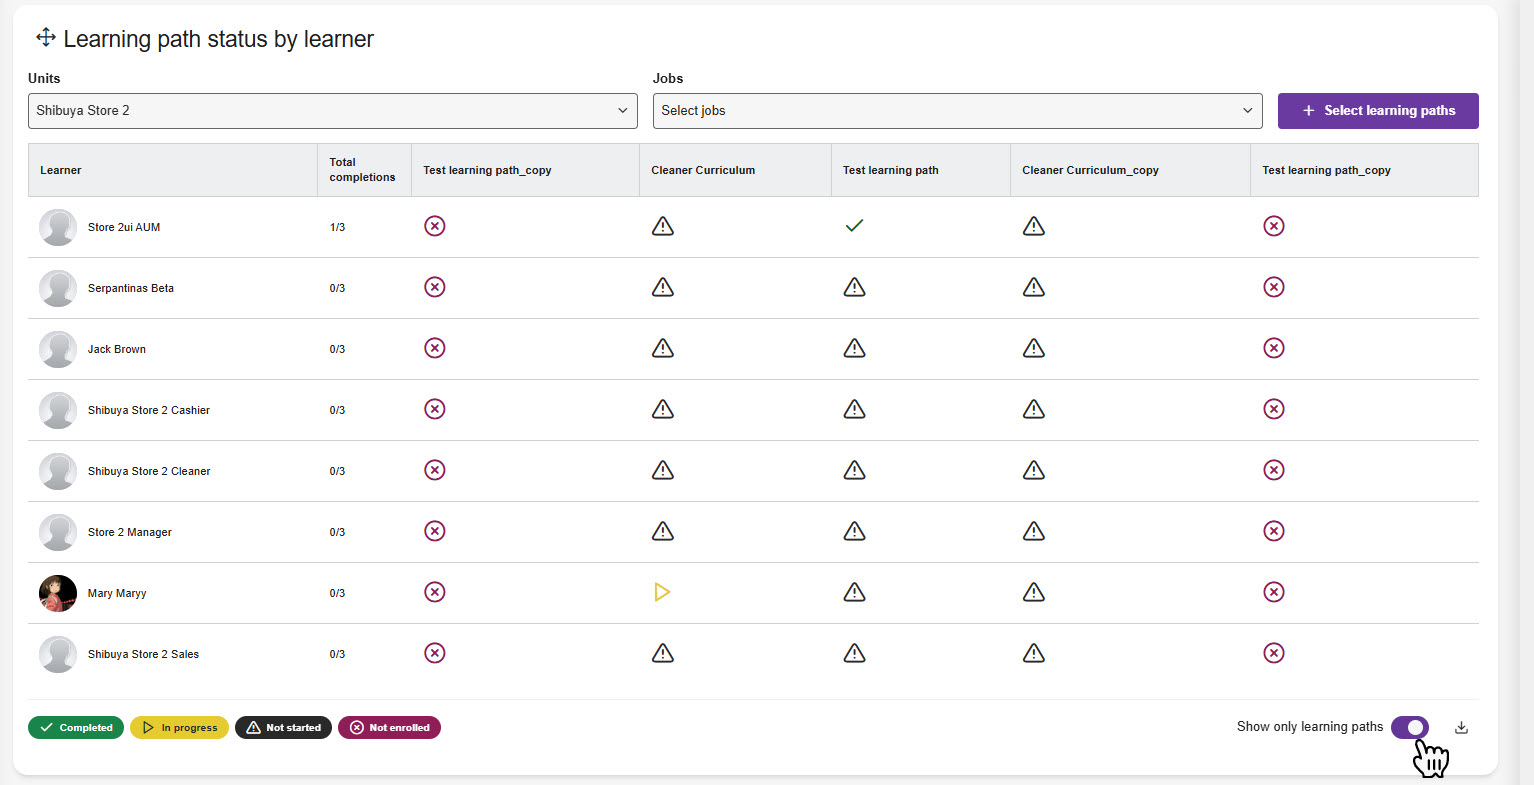Click the Not enrolled legend badge

389,728
